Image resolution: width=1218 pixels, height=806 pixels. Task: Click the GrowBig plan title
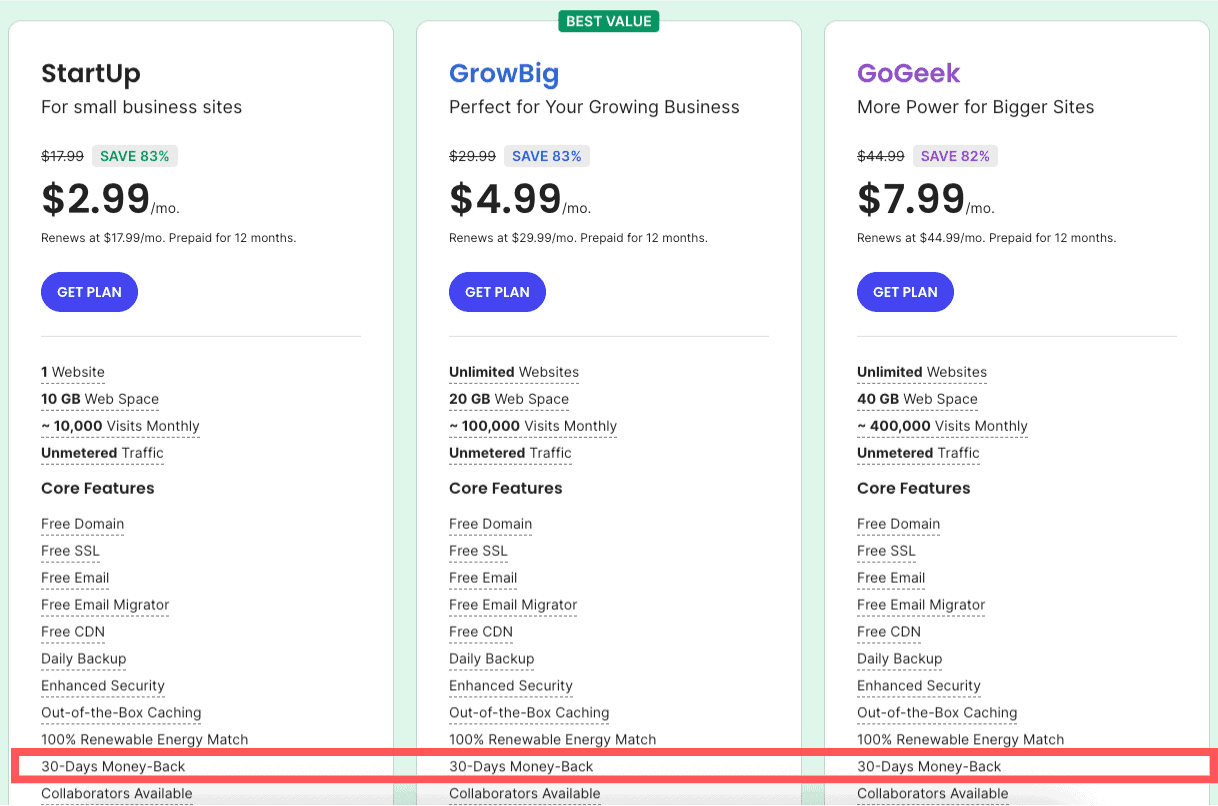pos(504,73)
